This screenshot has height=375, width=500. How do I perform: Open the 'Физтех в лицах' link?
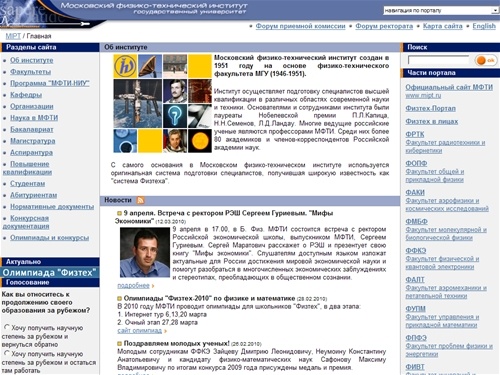[432, 121]
